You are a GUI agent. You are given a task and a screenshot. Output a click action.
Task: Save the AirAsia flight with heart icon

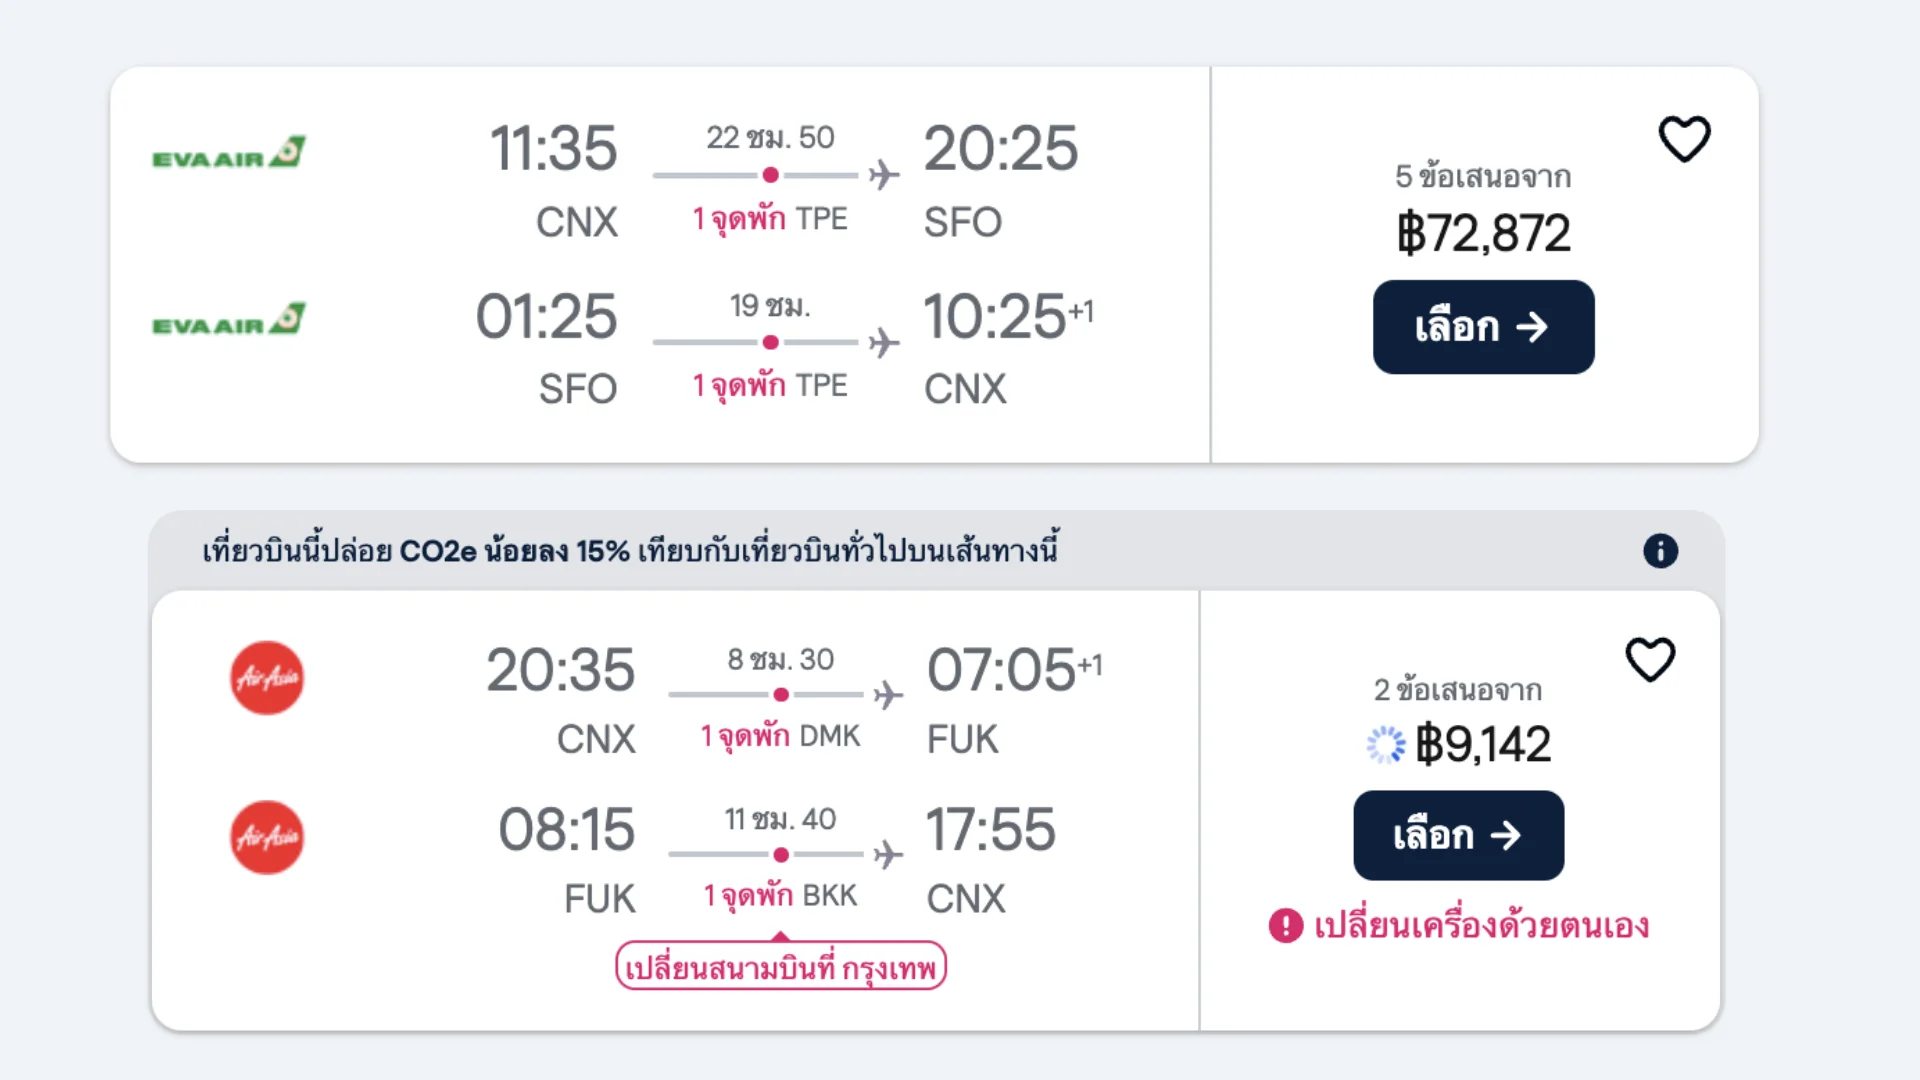tap(1650, 660)
